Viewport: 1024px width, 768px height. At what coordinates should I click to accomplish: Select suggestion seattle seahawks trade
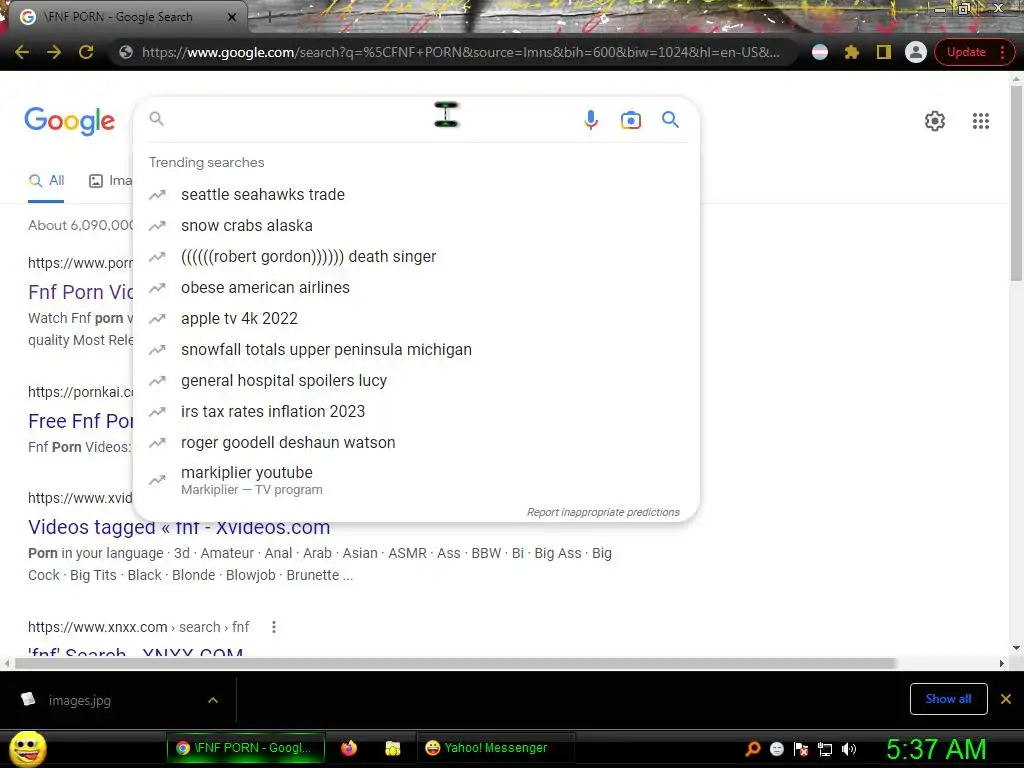(x=415, y=195)
